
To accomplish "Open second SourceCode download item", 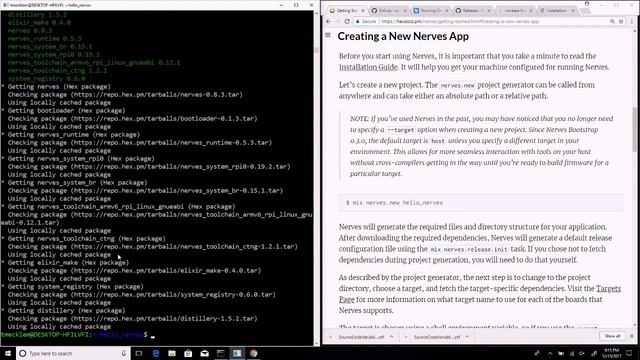I will 437,337.
